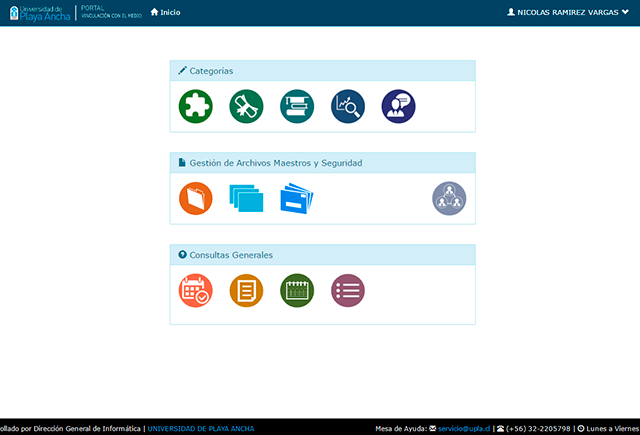The height and width of the screenshot is (435, 640).
Task: Go to Inicio in the top bar
Action: coord(165,13)
